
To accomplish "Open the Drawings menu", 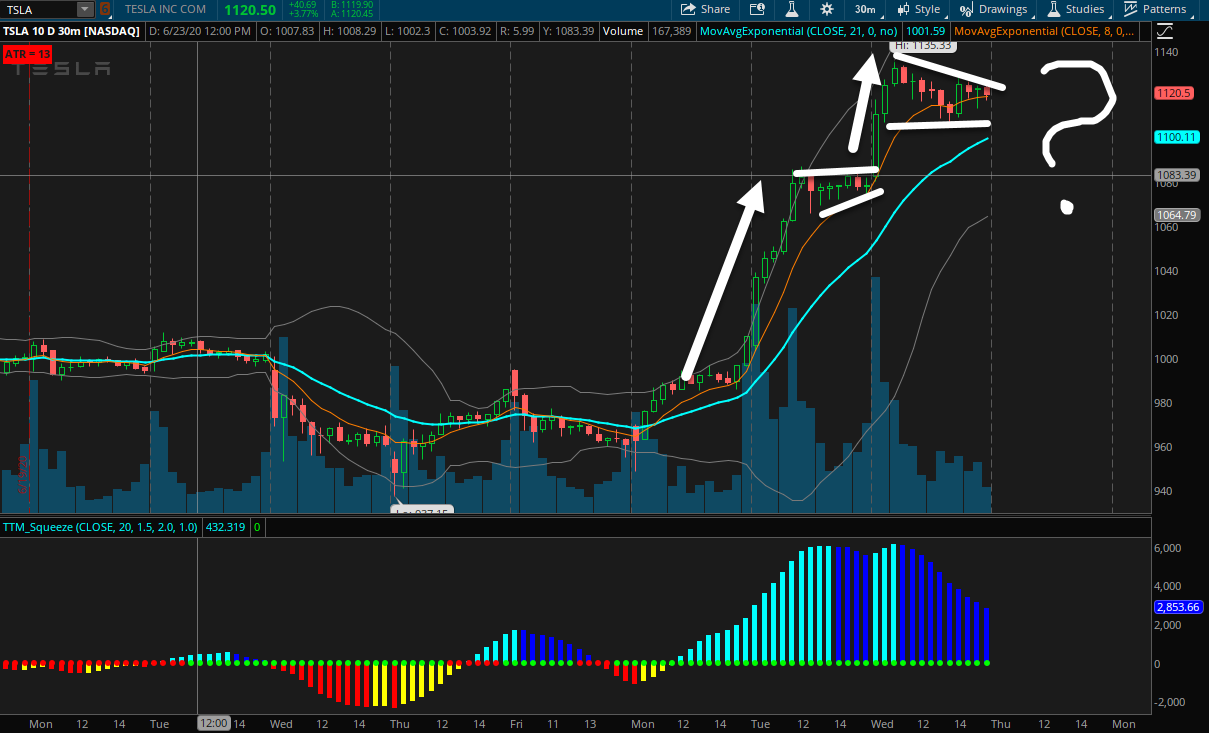I will (993, 9).
